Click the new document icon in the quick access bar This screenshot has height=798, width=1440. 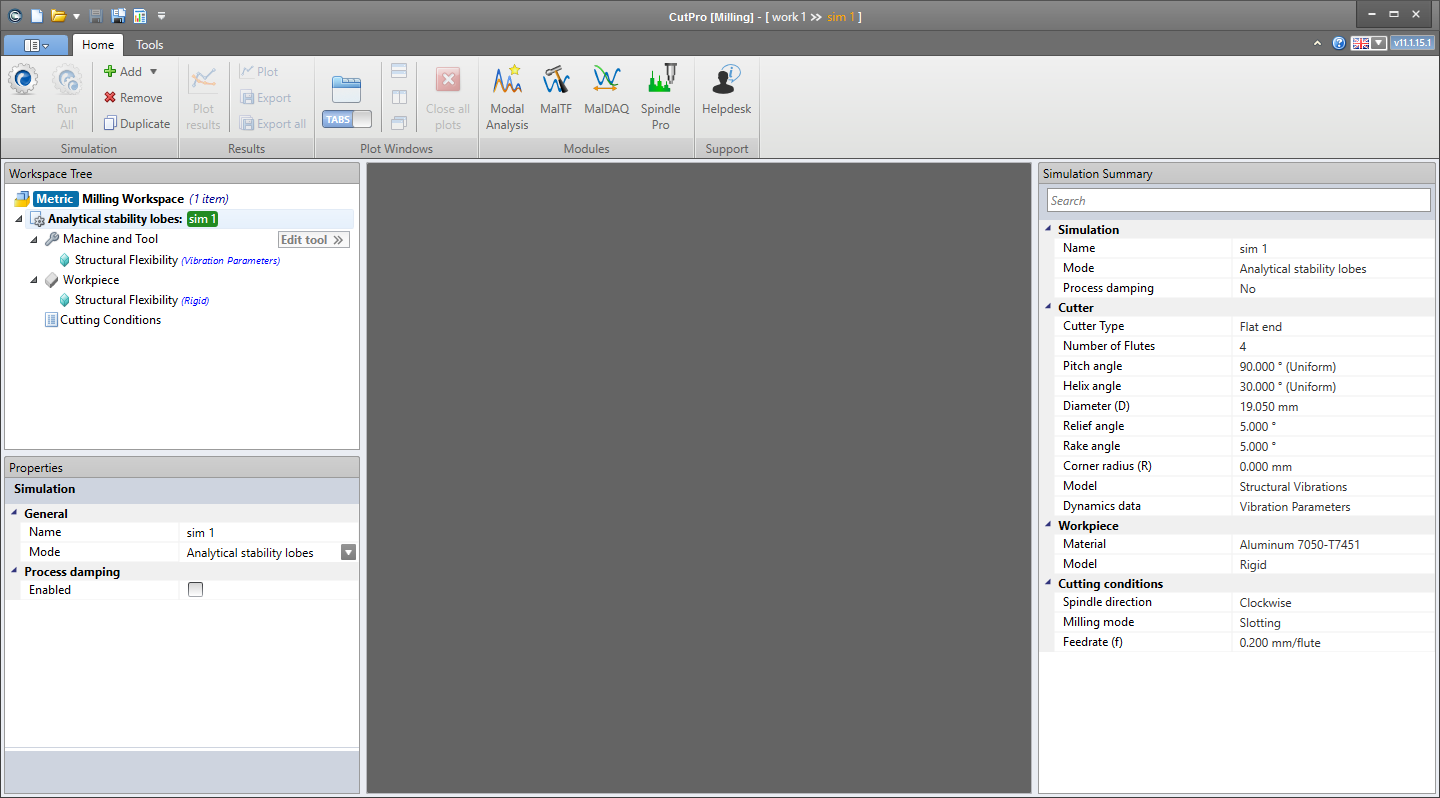pyautogui.click(x=37, y=16)
